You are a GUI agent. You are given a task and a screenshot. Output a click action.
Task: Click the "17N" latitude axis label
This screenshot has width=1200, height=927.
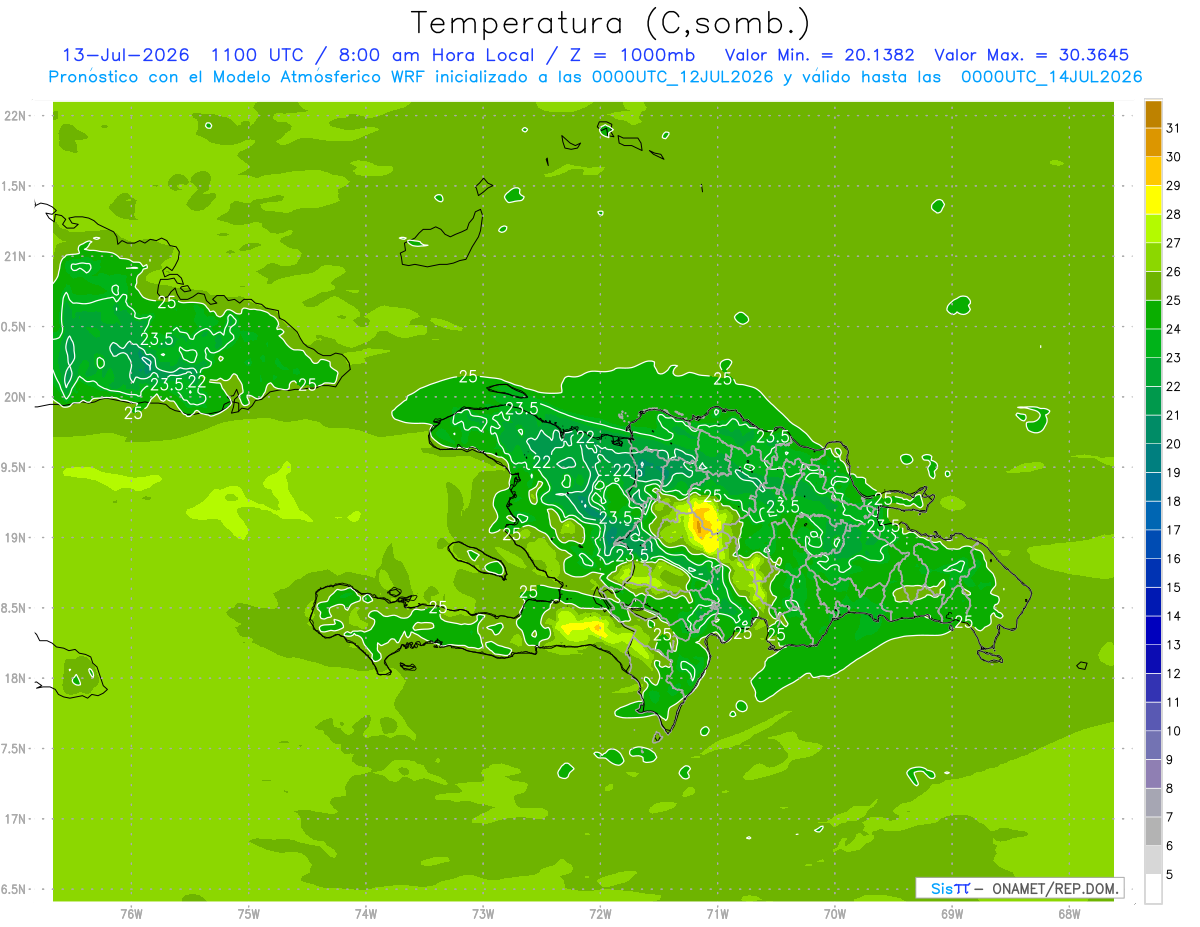click(x=16, y=819)
